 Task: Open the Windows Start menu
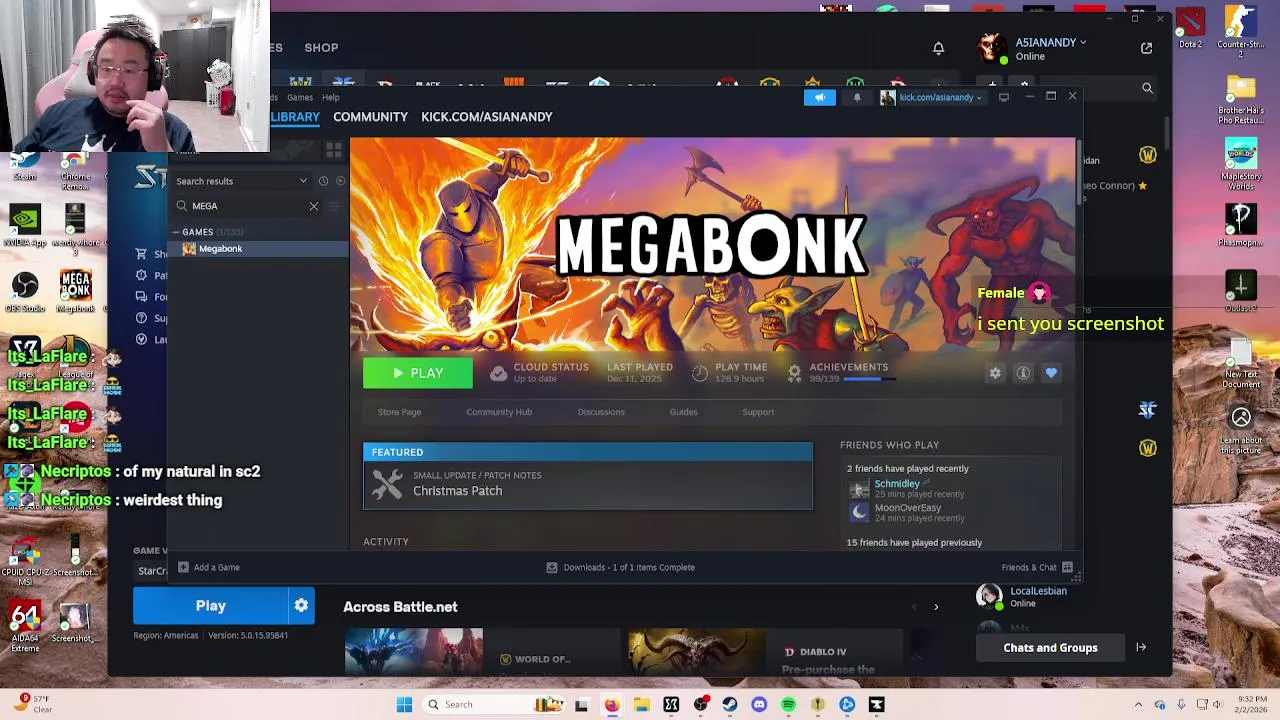point(404,705)
